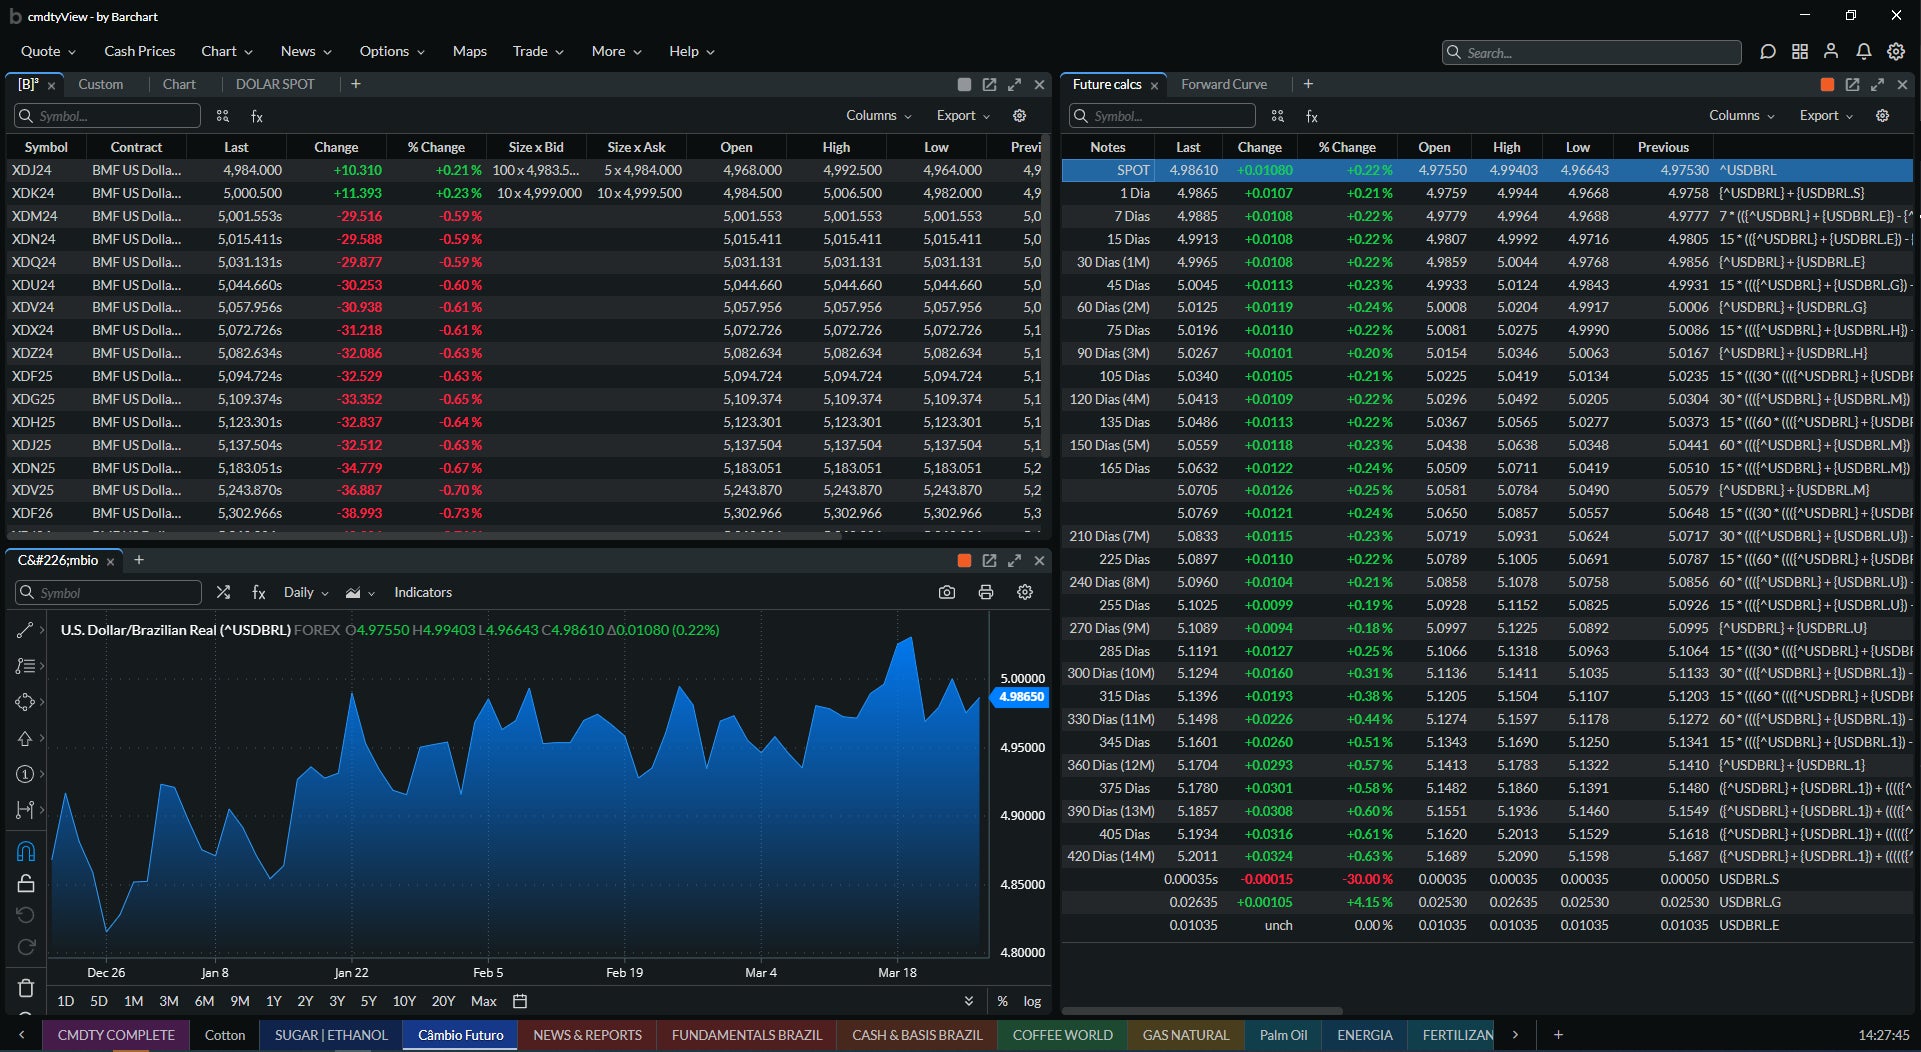Viewport: 1921px width, 1052px height.
Task: Open the workspace grid layout icon
Action: point(1800,52)
